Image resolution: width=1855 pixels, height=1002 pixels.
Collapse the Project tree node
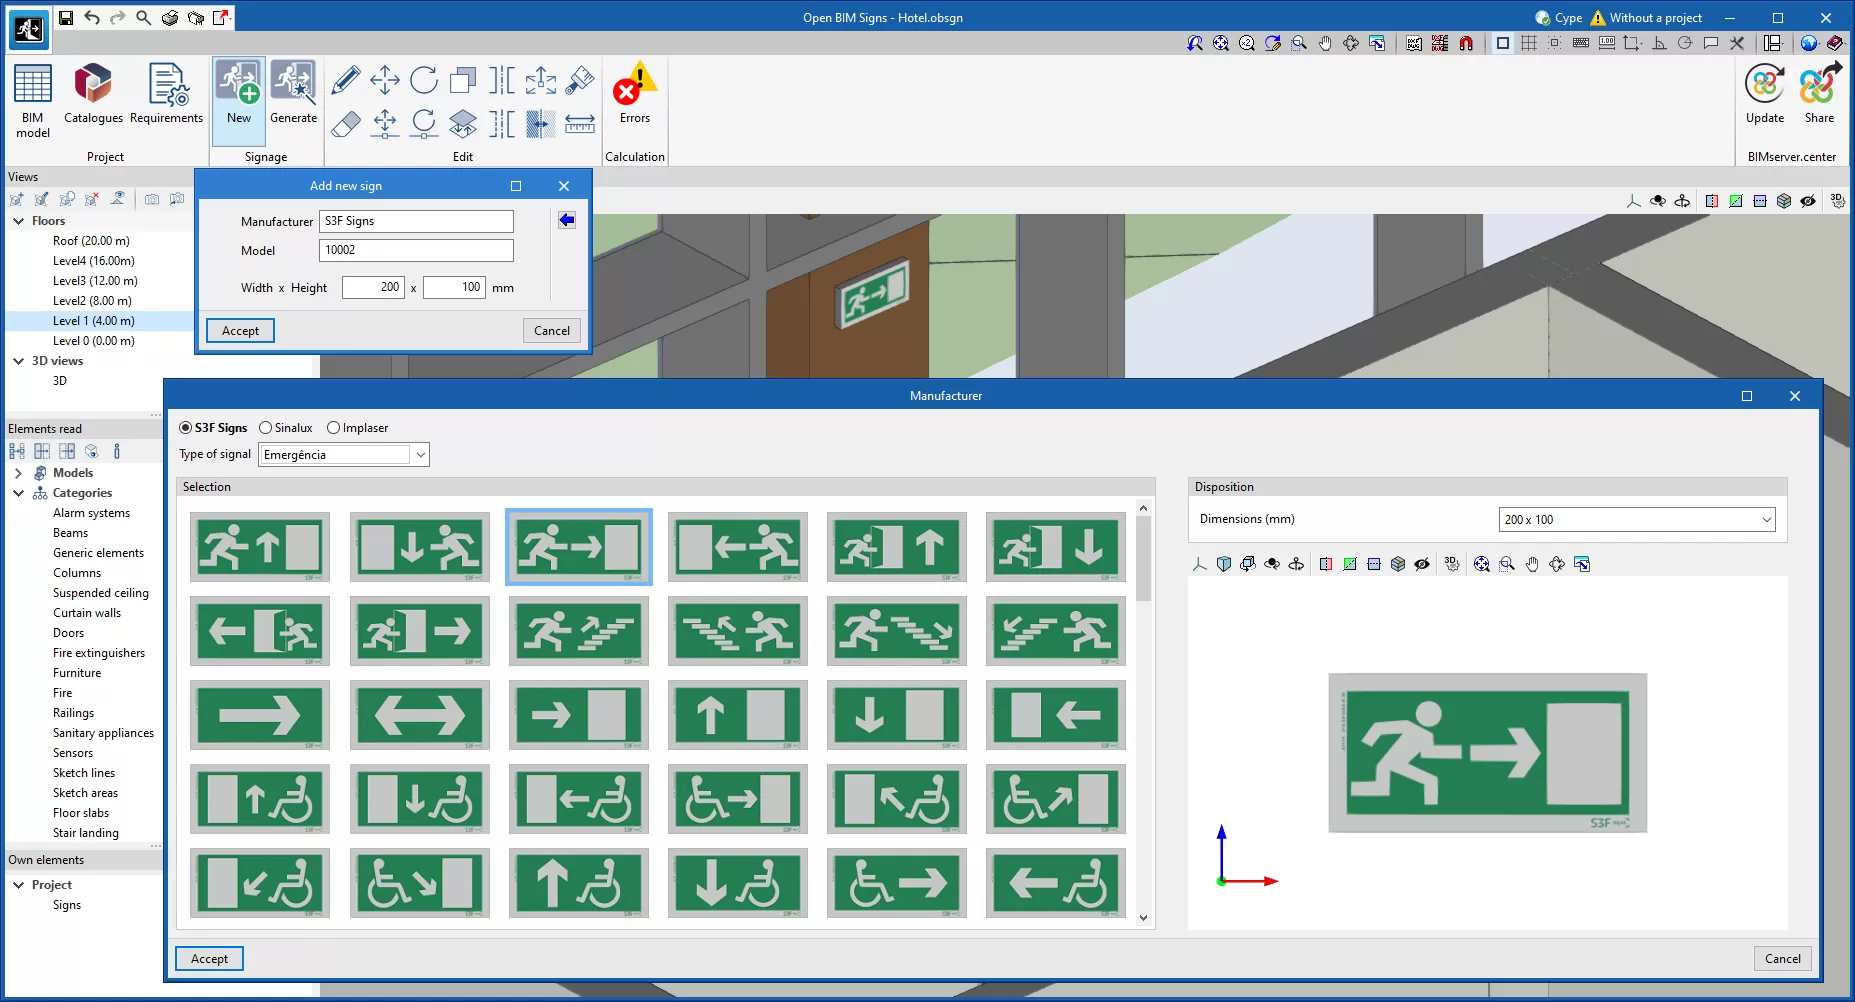[18, 885]
